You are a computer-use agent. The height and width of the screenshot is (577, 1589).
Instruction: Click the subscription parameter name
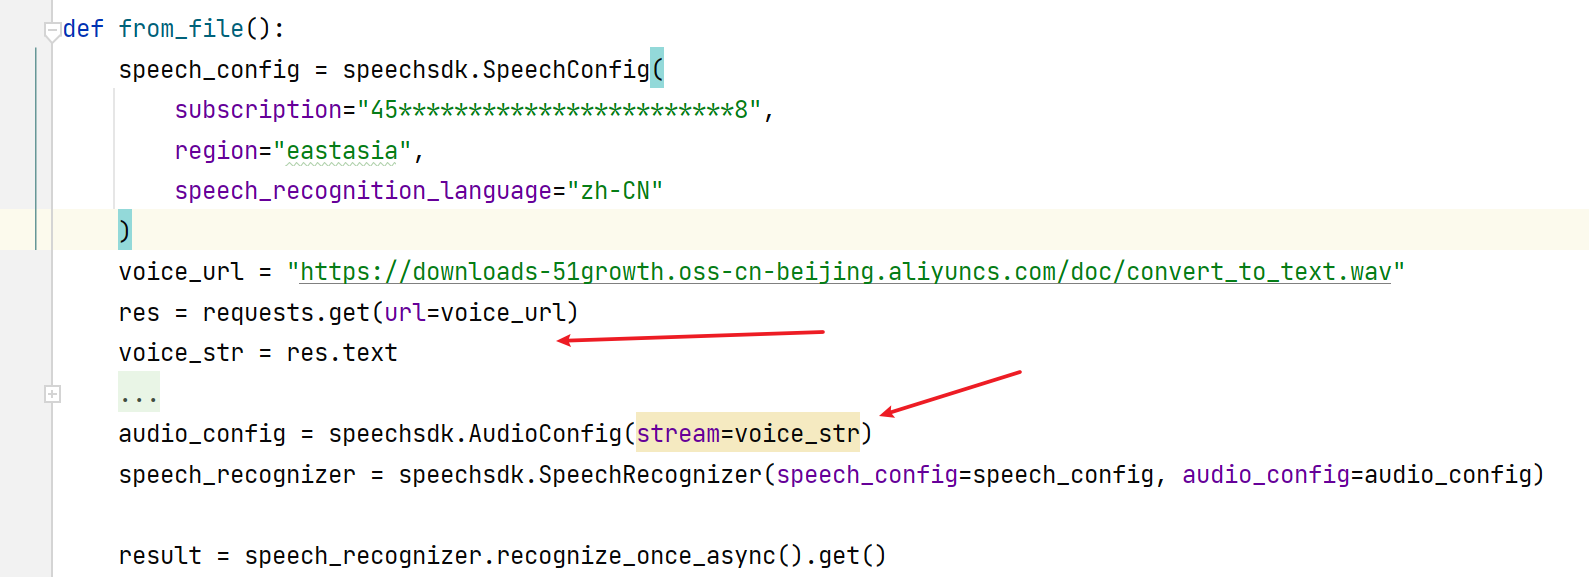[258, 110]
